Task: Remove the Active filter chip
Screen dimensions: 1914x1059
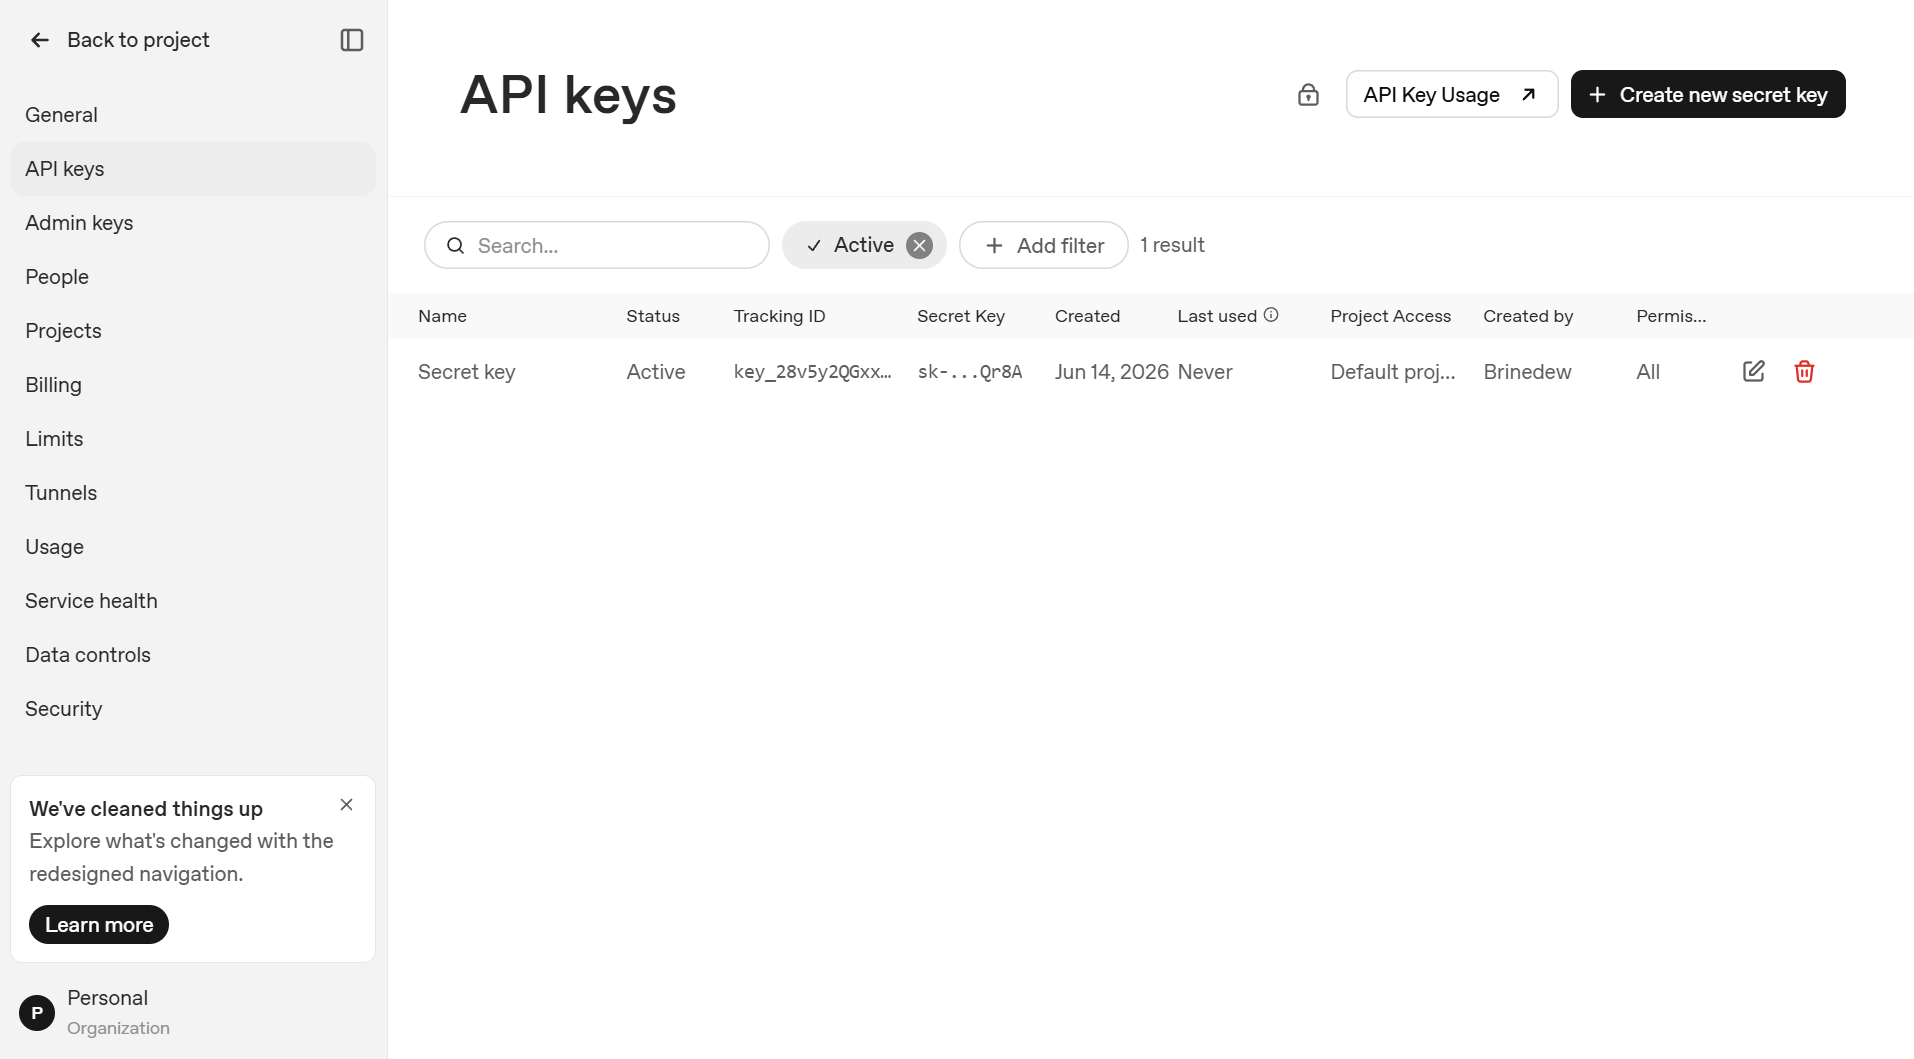Action: point(919,245)
